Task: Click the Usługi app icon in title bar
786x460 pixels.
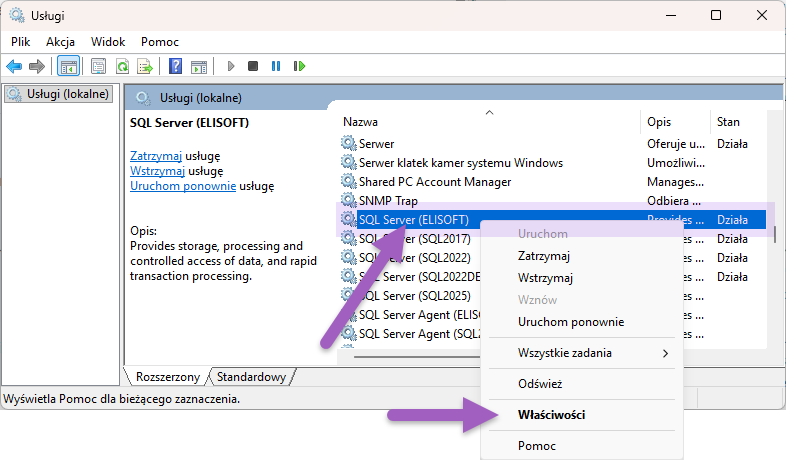Action: click(17, 16)
